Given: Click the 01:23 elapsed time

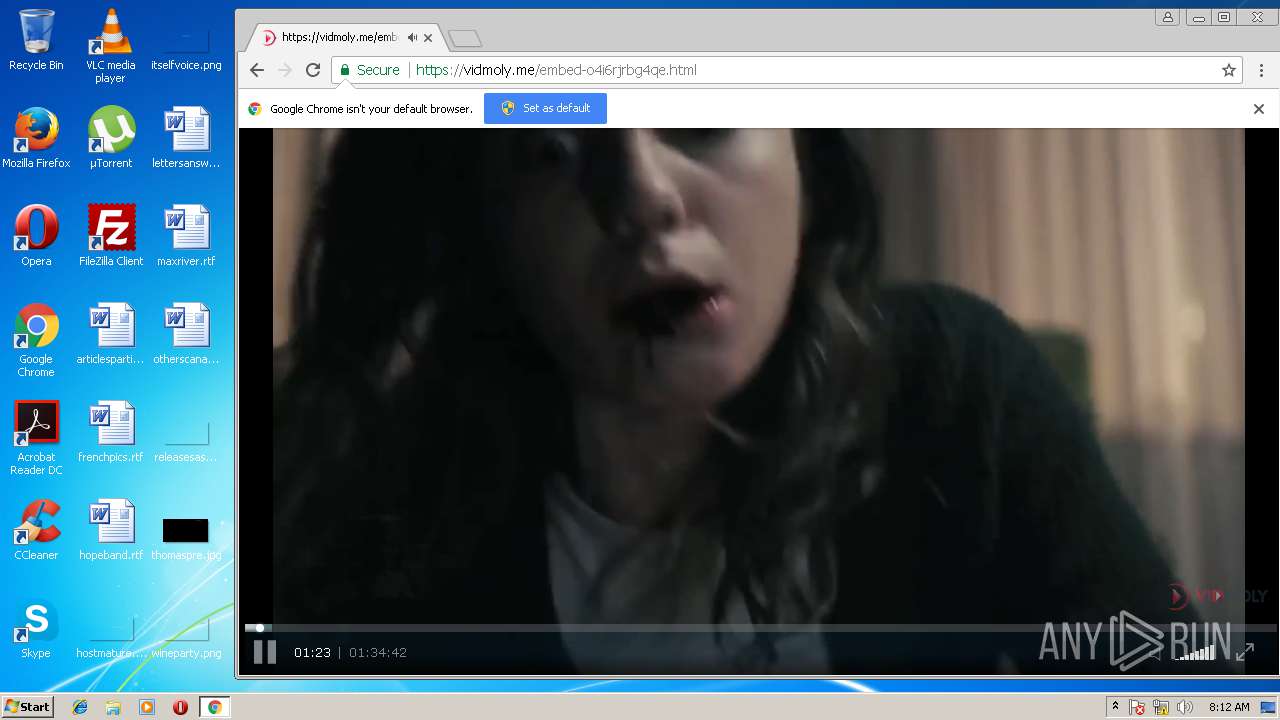Looking at the screenshot, I should click(312, 652).
